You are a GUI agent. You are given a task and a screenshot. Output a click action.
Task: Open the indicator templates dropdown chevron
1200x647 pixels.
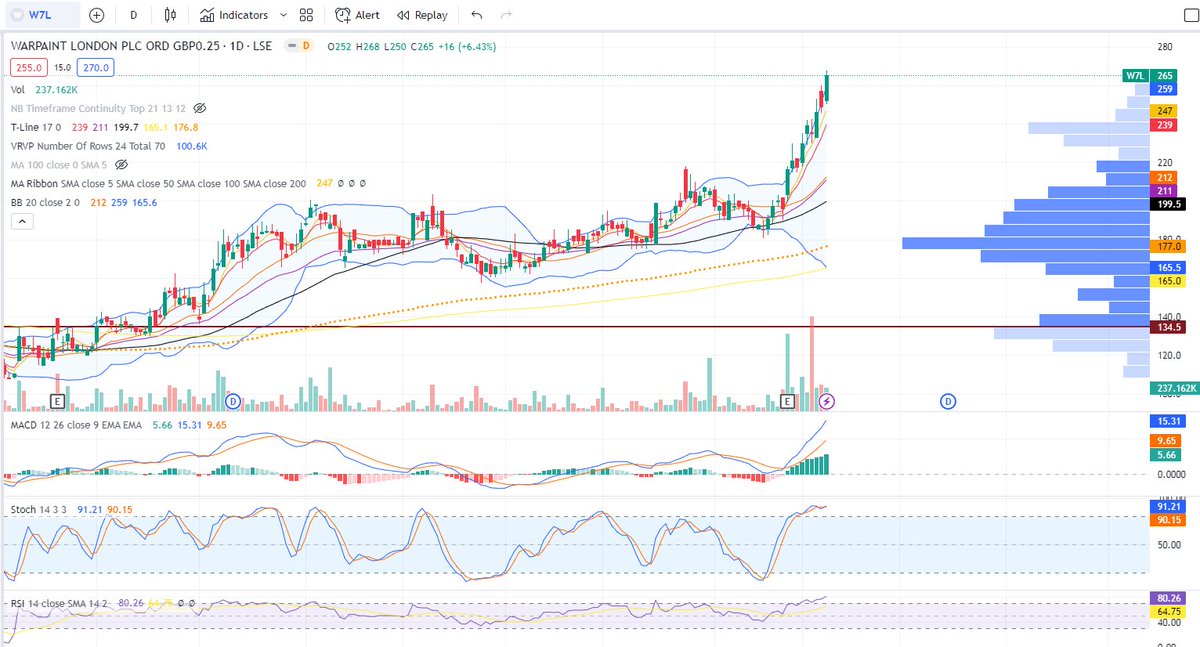pyautogui.click(x=284, y=15)
